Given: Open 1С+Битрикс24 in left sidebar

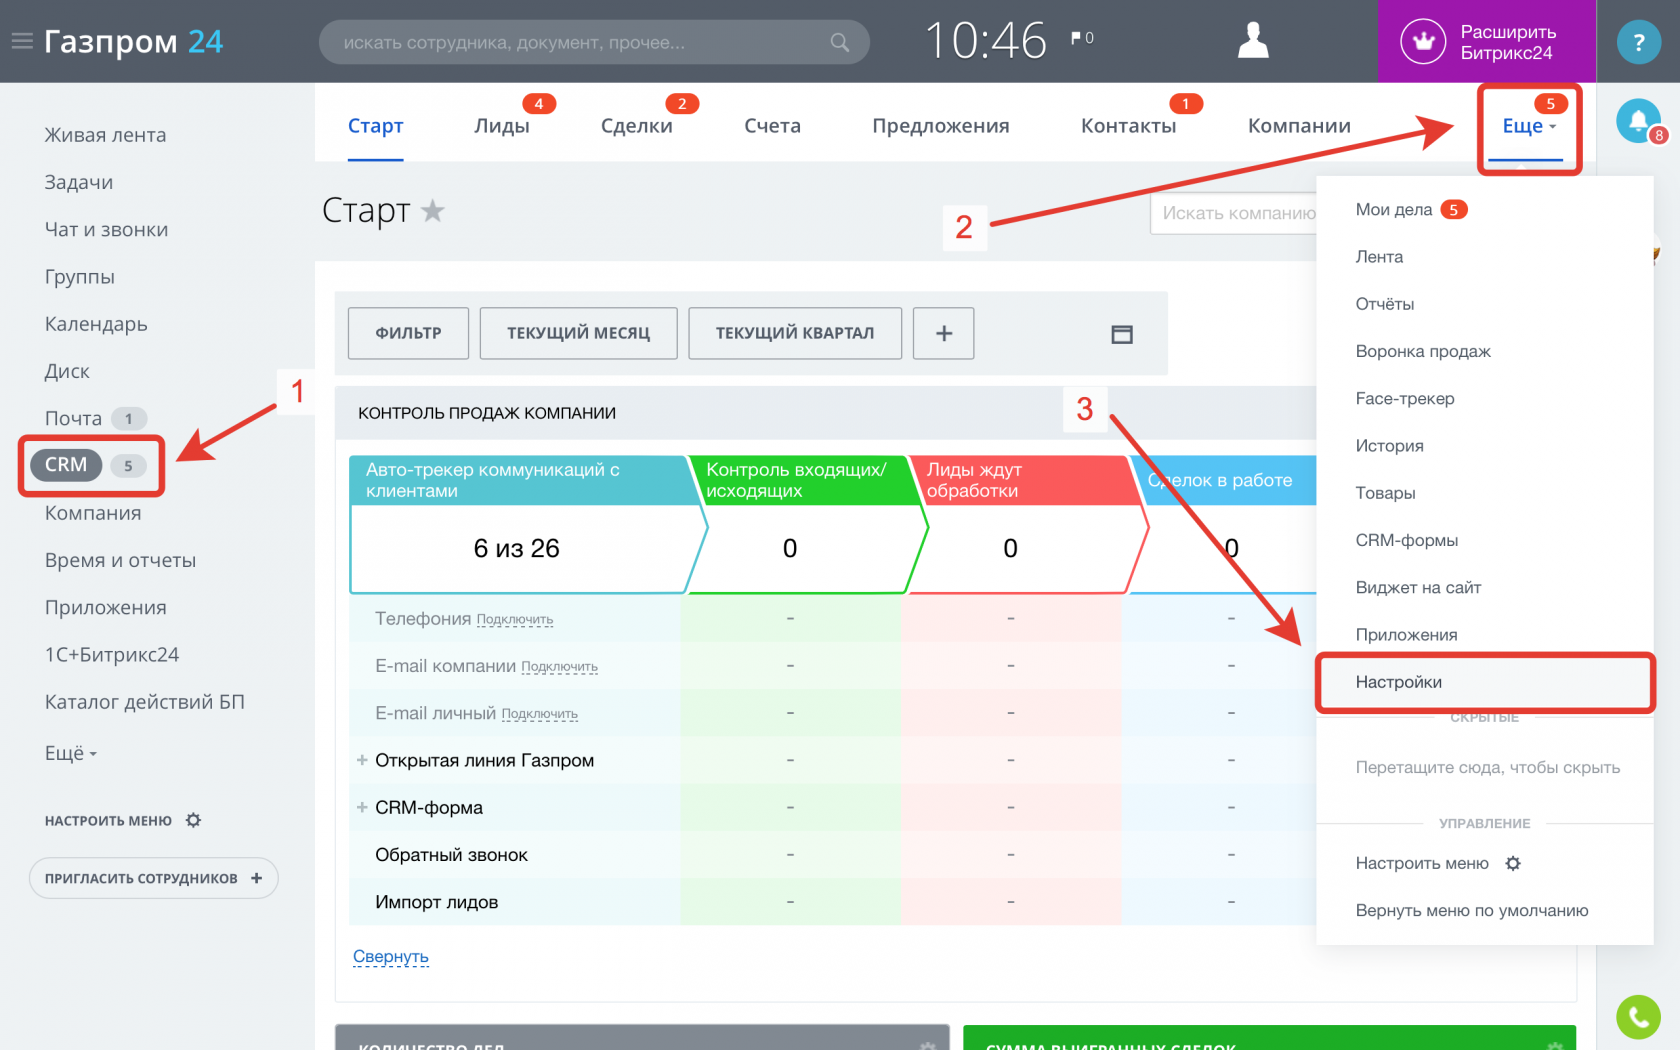Looking at the screenshot, I should [112, 655].
